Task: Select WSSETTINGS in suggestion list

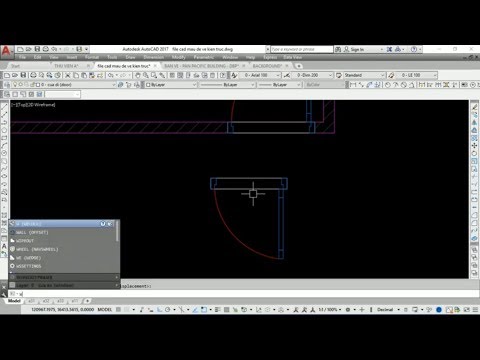Action: click(x=63, y=266)
